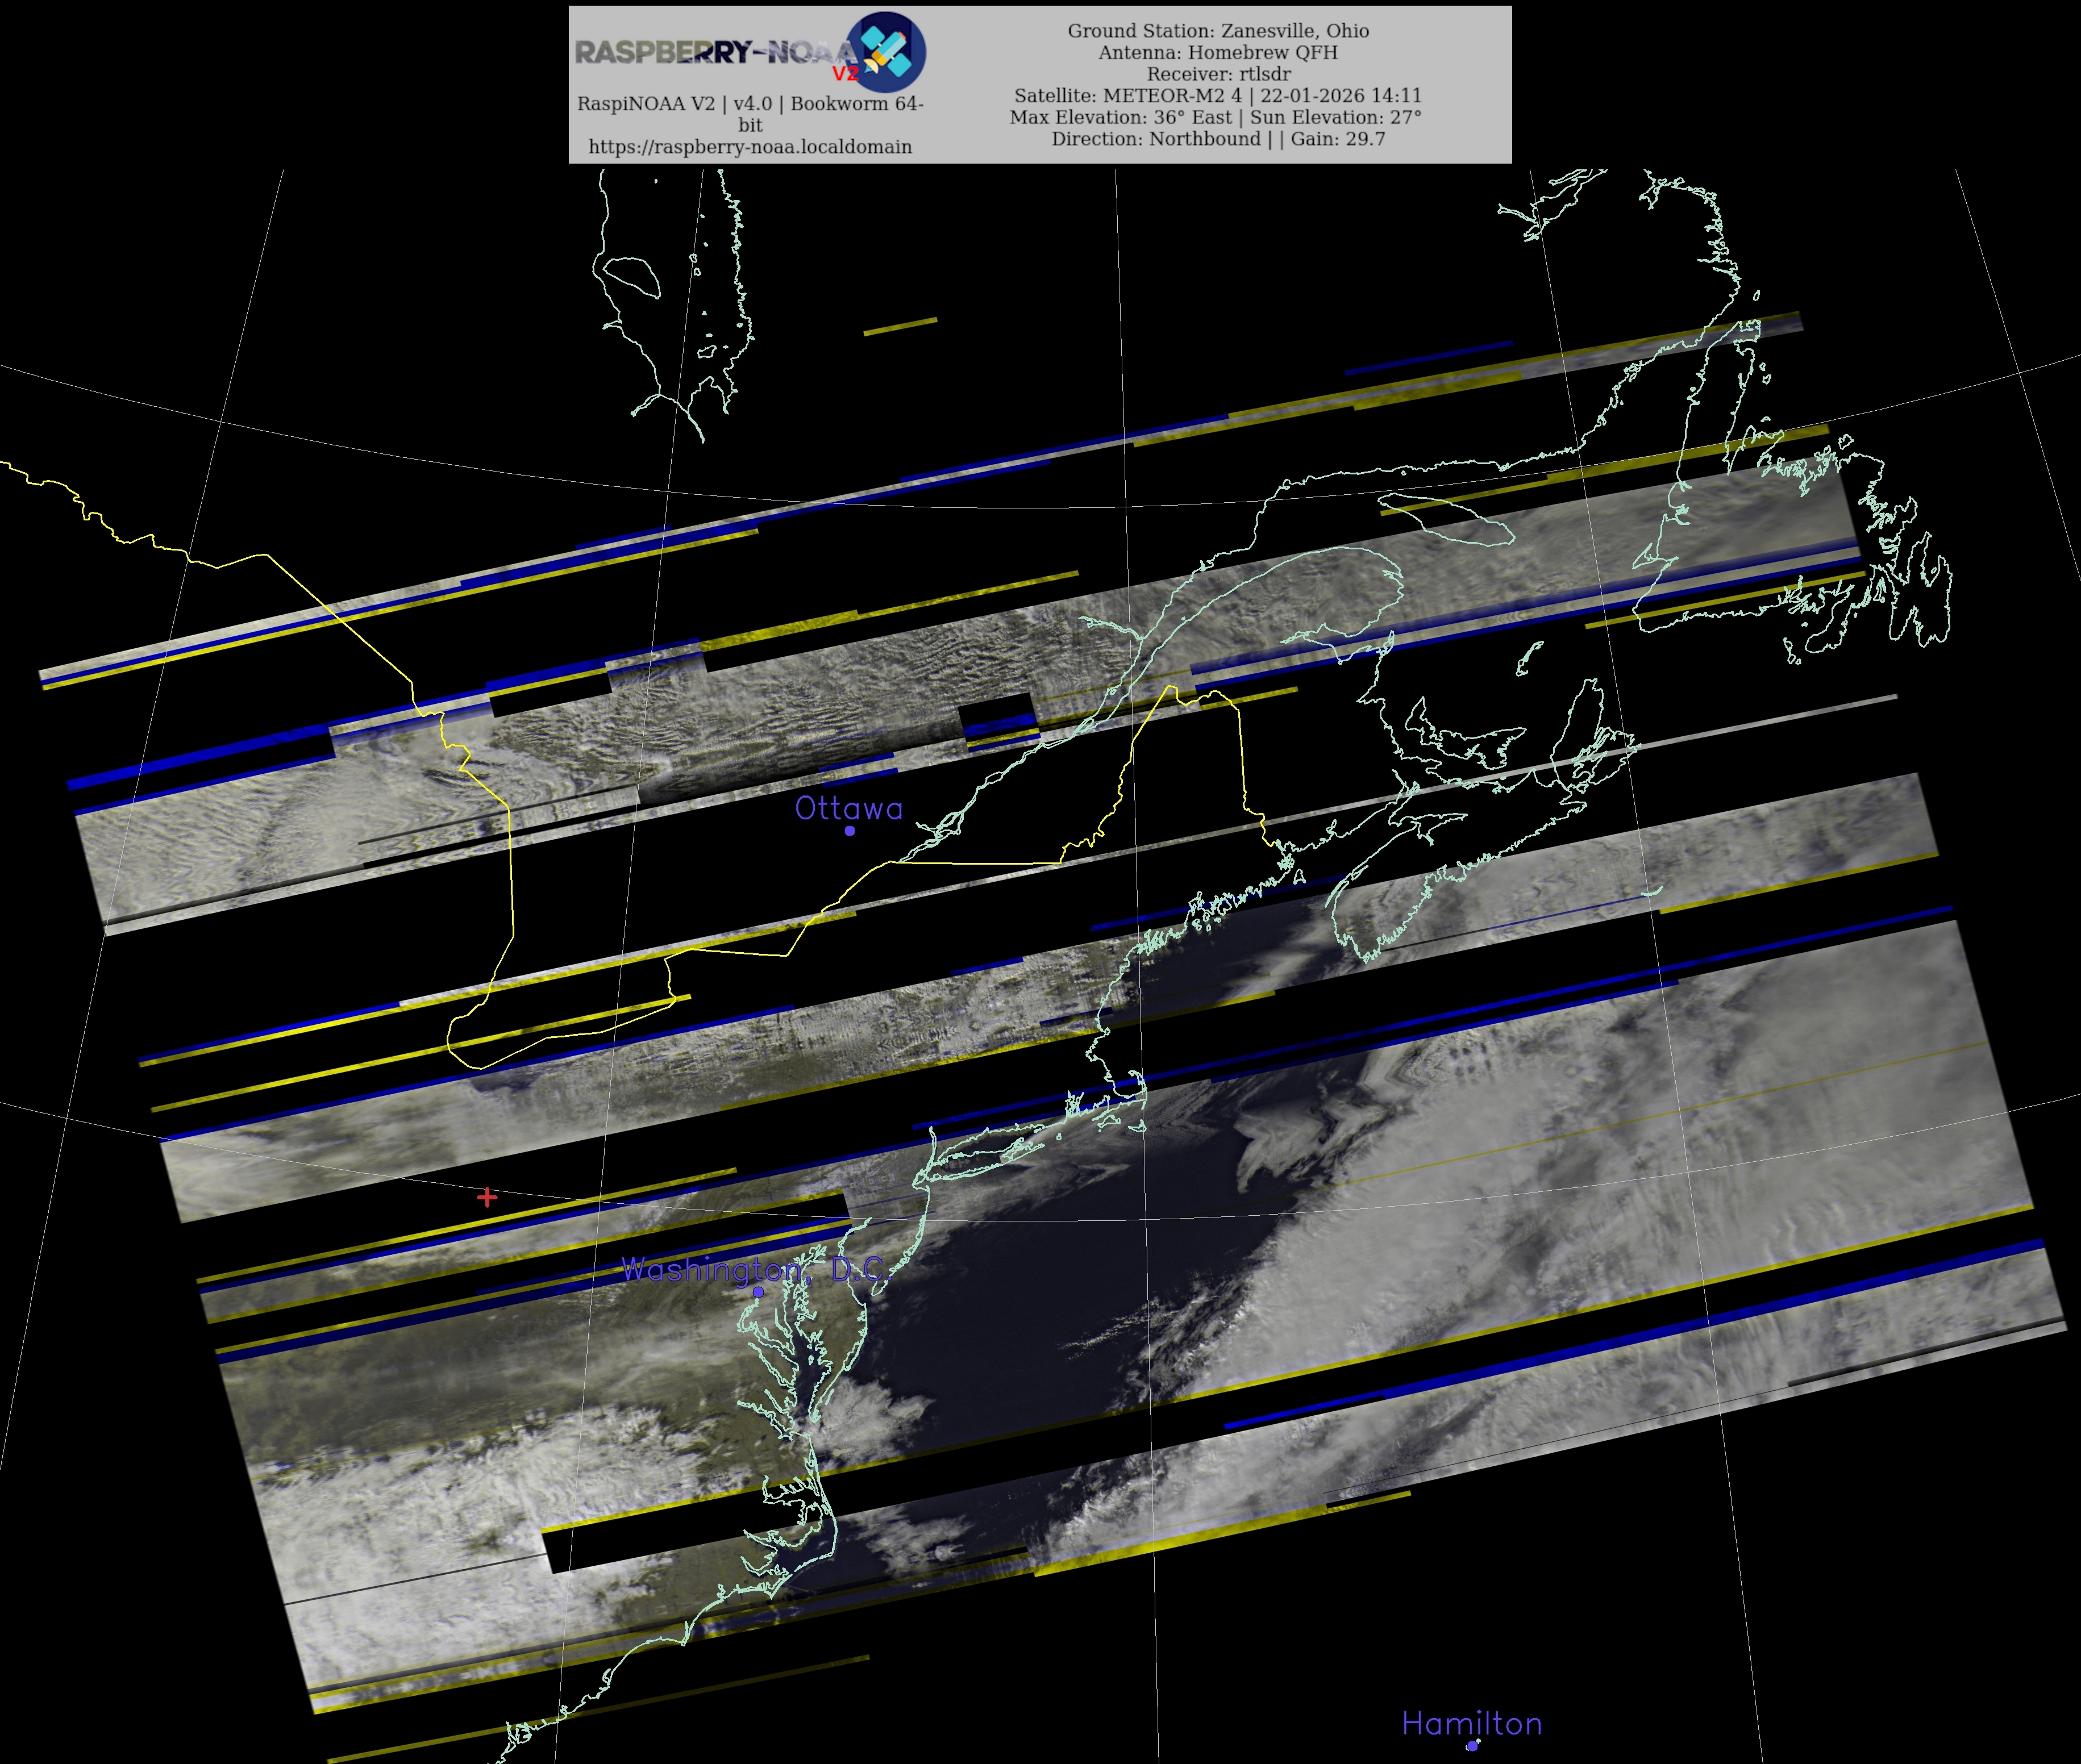This screenshot has height=1764, width=2081.
Task: Click the Washington, D.C. dot marker
Action: [758, 1292]
